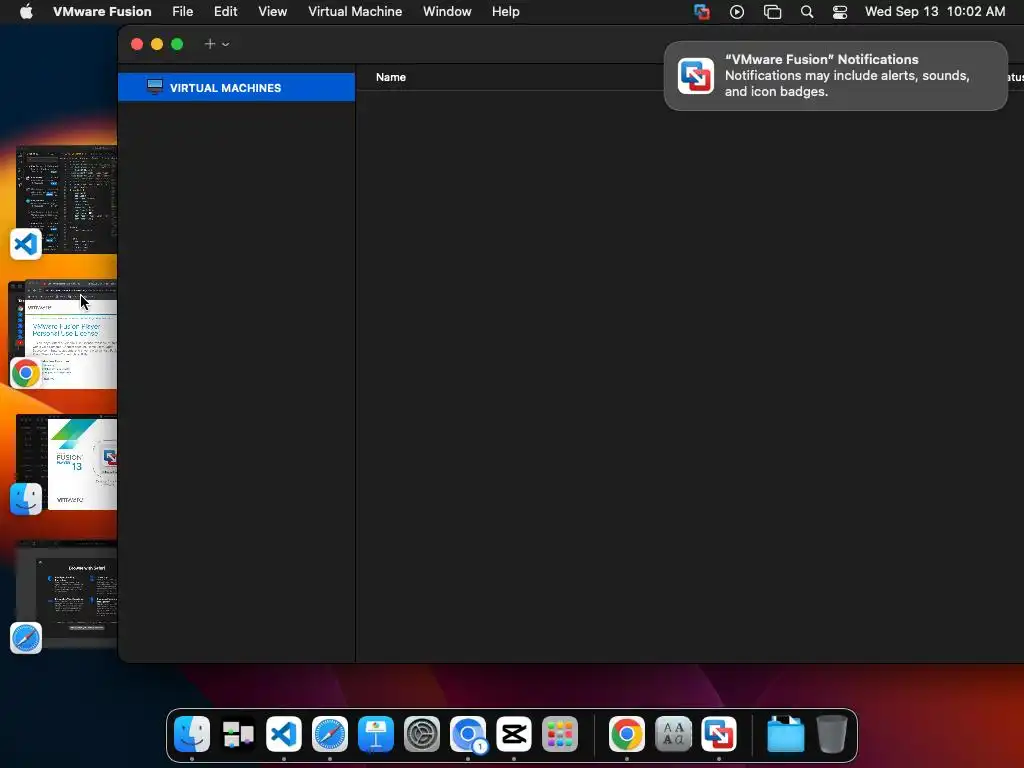
Task: Open Launchpad from the Dock
Action: 560,734
